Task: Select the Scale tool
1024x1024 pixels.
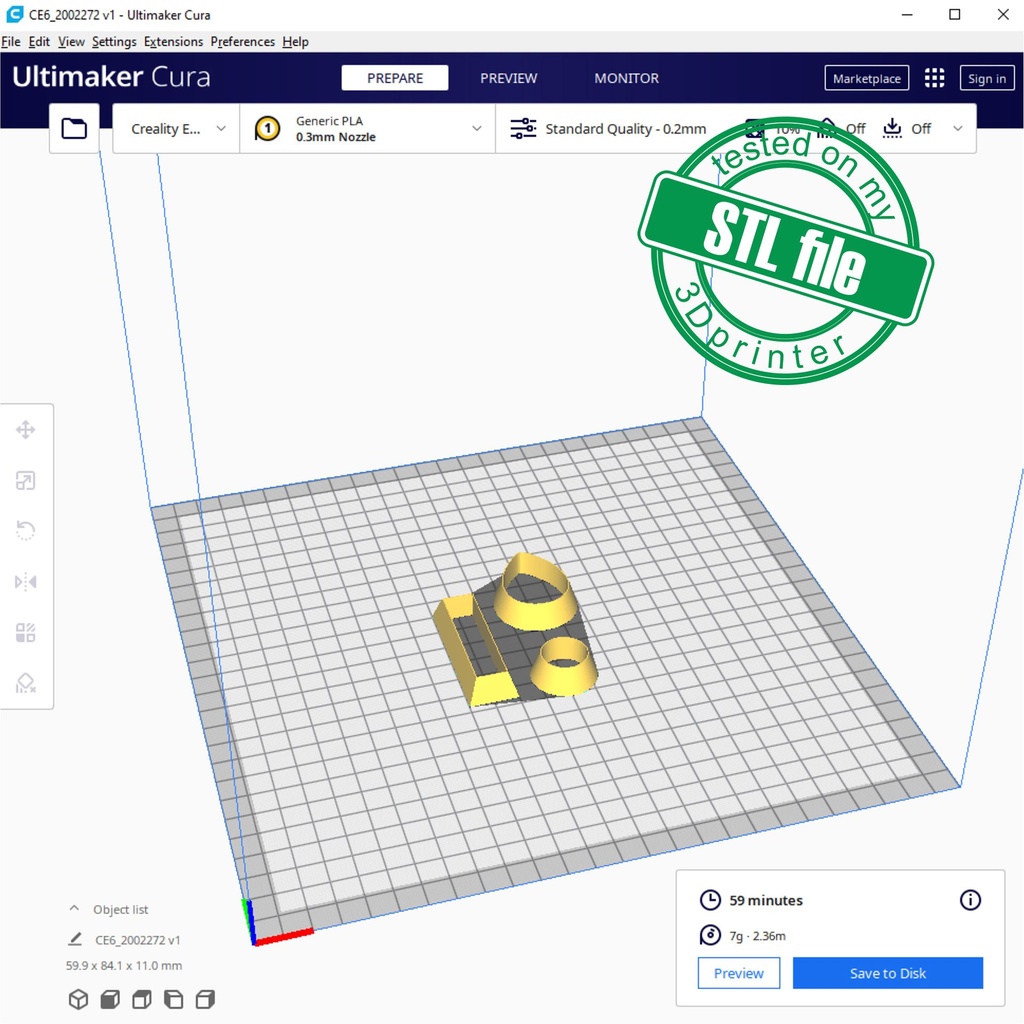Action: pos(26,480)
